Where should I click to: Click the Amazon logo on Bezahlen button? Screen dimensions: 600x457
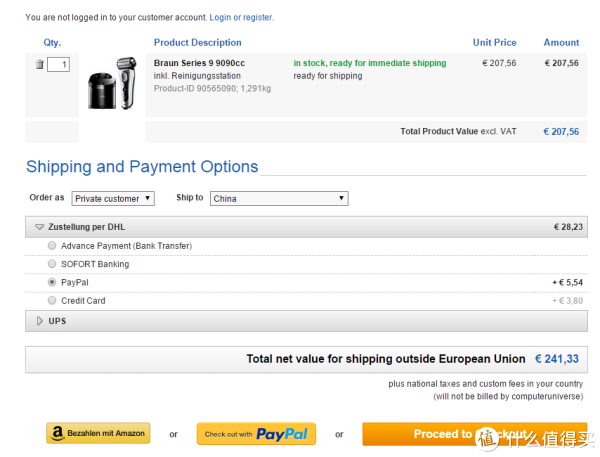(57, 434)
